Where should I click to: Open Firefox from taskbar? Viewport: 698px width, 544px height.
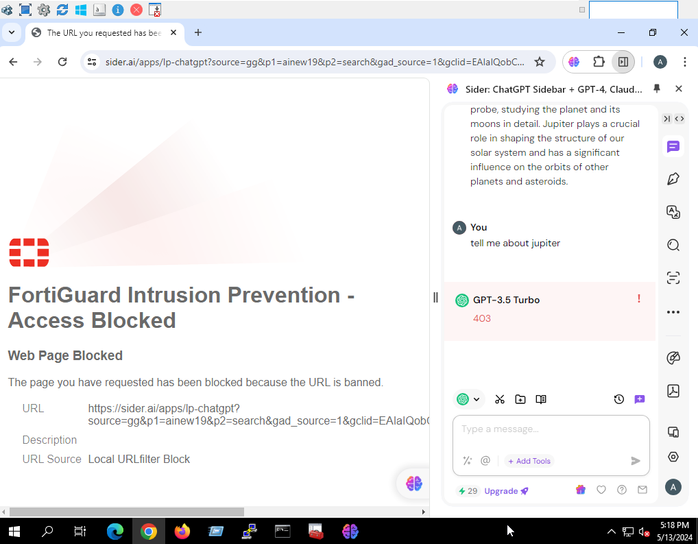pyautogui.click(x=182, y=531)
